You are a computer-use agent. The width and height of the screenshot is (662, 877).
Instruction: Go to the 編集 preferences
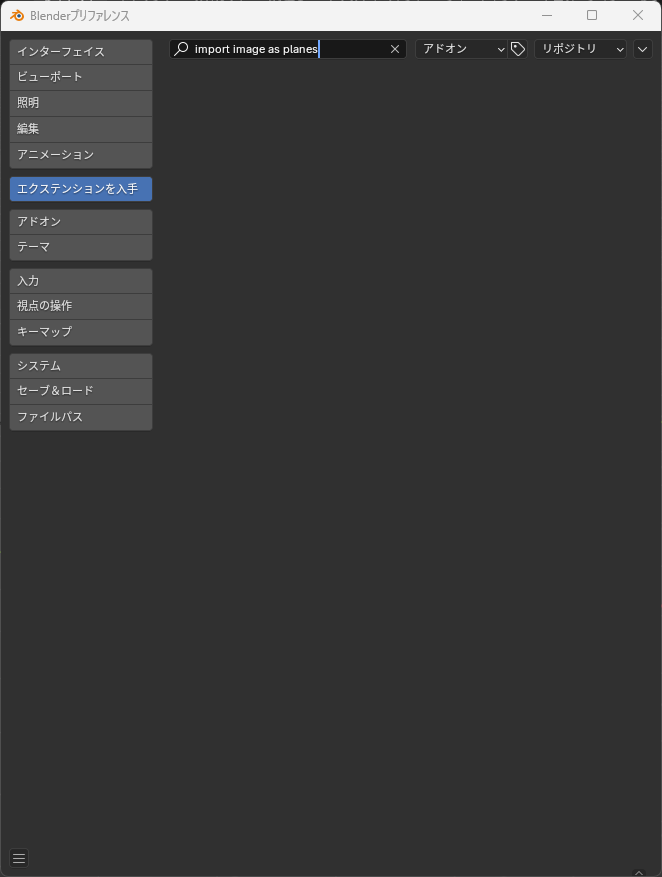pyautogui.click(x=81, y=129)
